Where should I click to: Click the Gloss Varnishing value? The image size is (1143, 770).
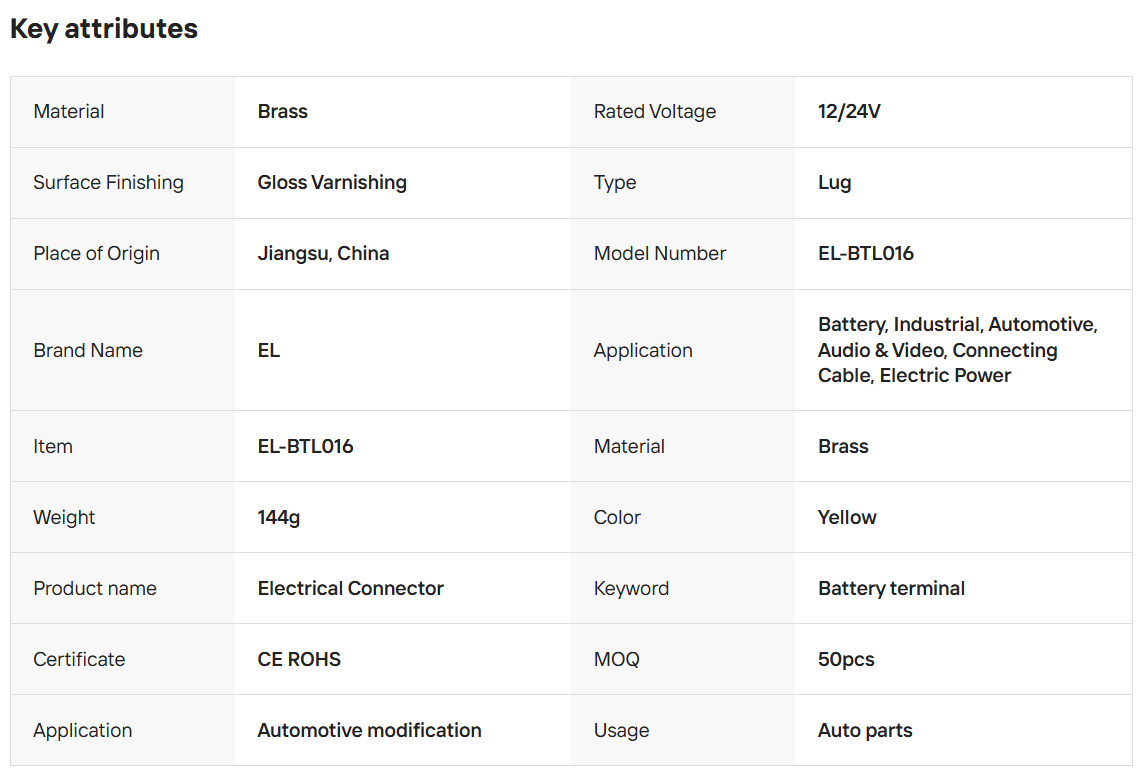click(332, 183)
